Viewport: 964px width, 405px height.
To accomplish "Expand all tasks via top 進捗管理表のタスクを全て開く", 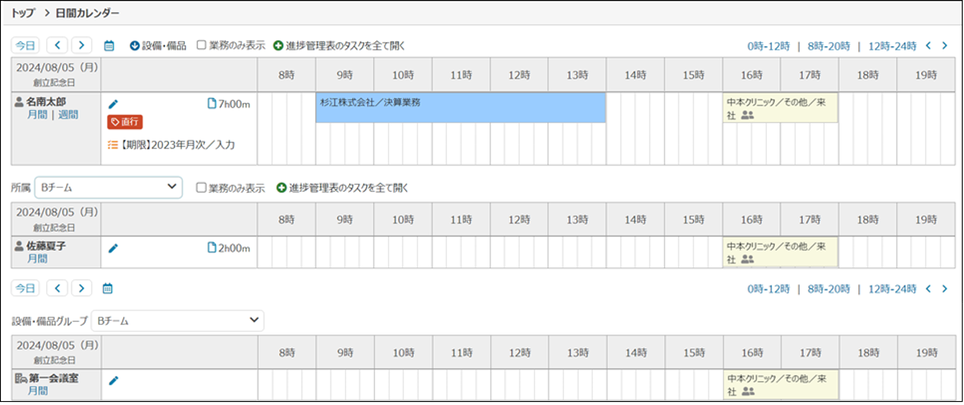I will [343, 46].
